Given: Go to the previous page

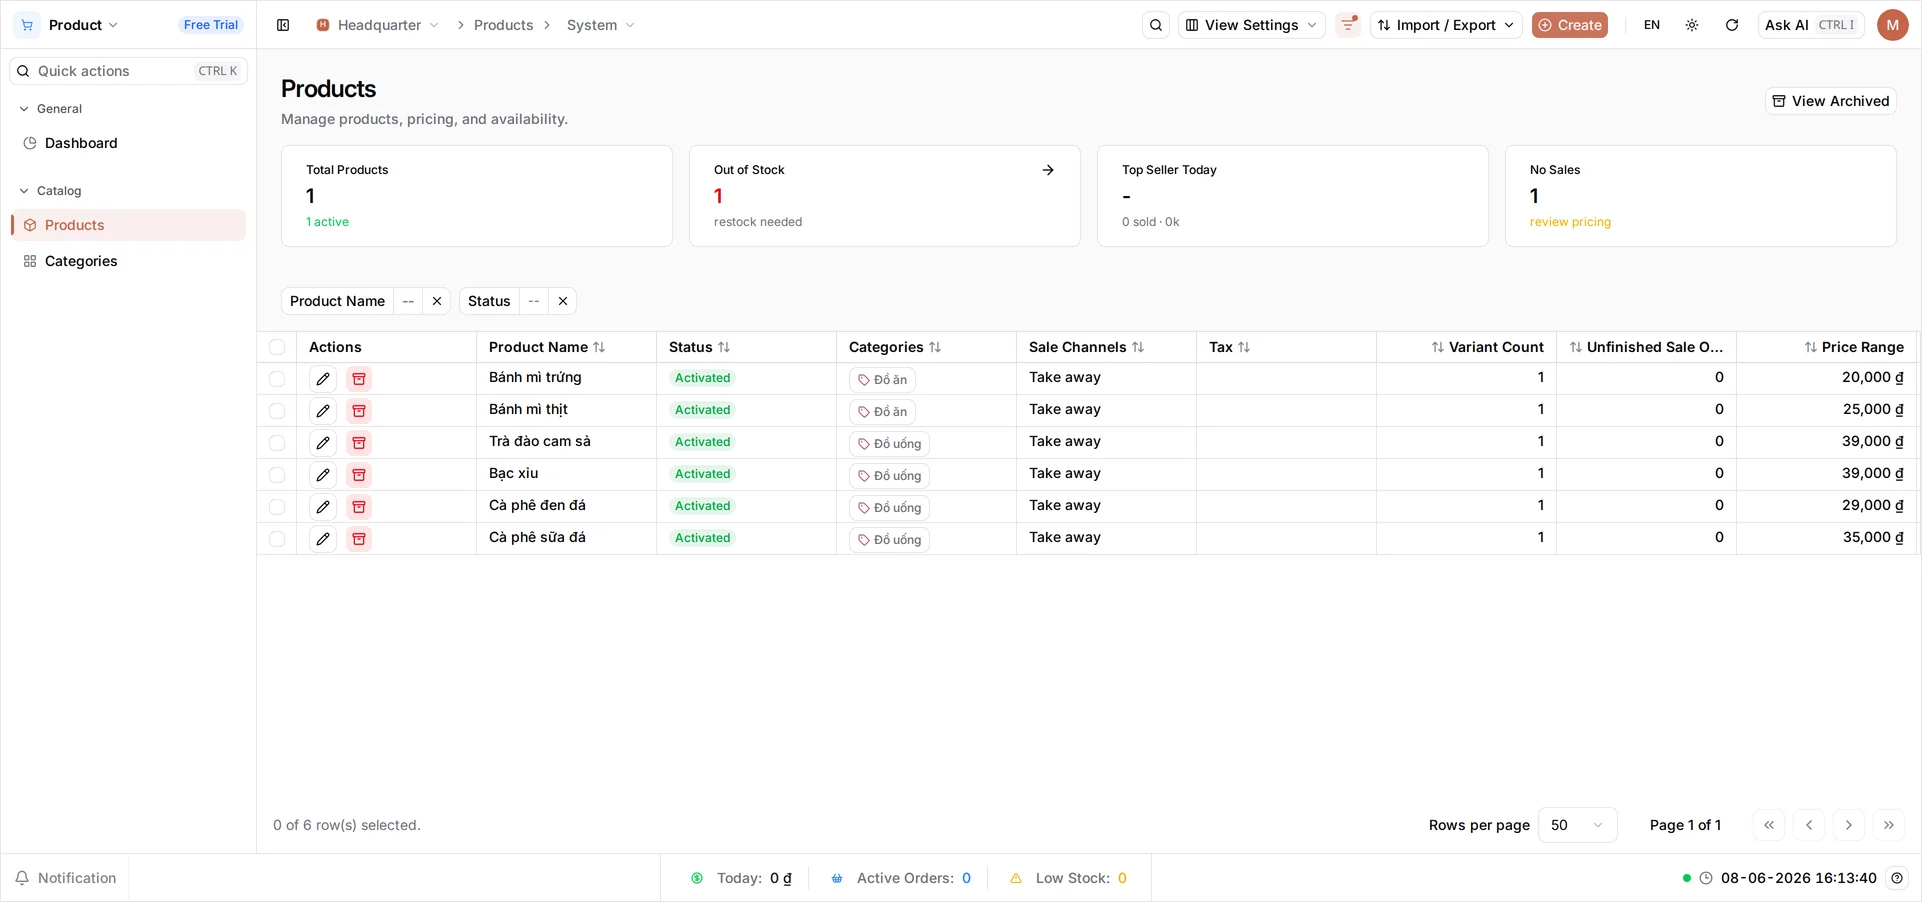Looking at the screenshot, I should pos(1809,825).
